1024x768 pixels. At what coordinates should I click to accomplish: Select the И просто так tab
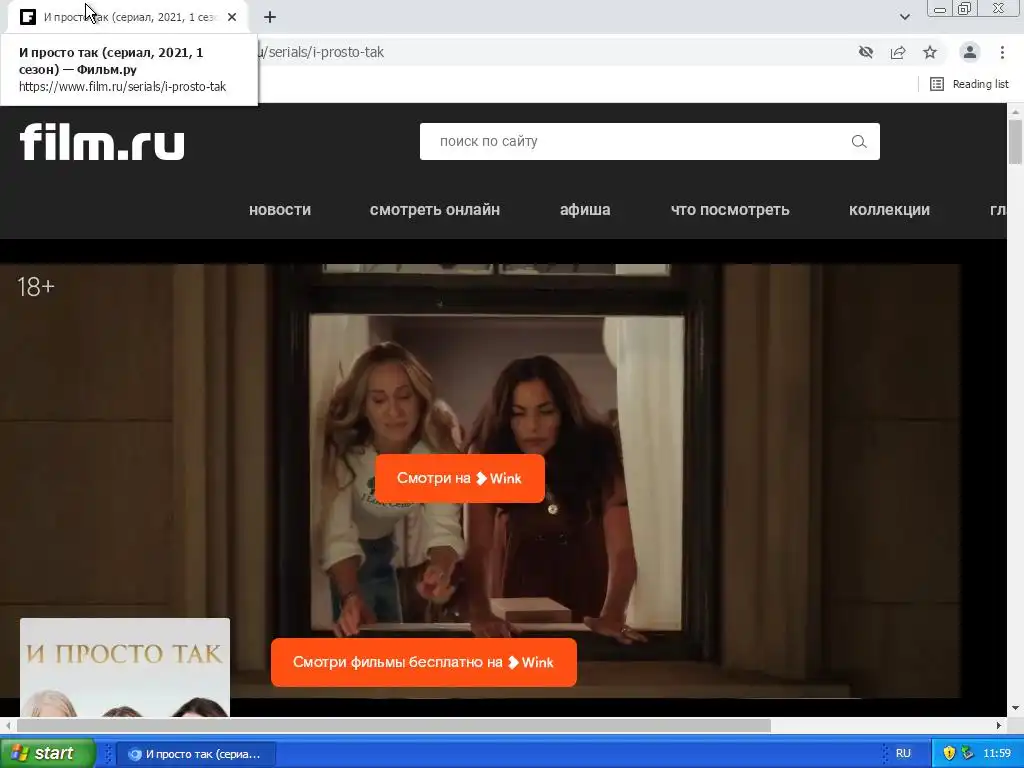click(x=127, y=17)
